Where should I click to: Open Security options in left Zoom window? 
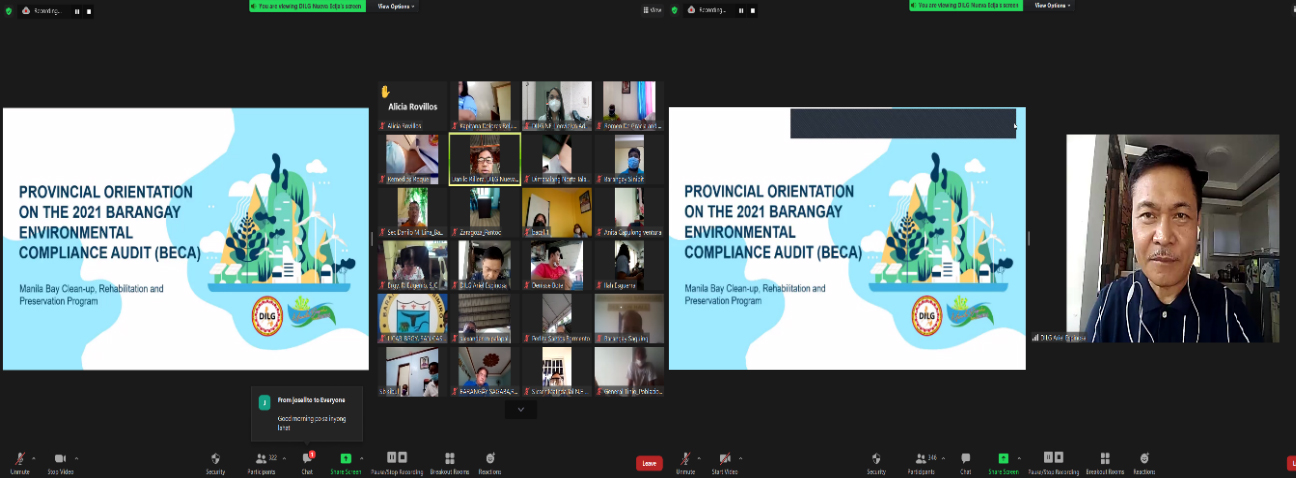click(215, 461)
